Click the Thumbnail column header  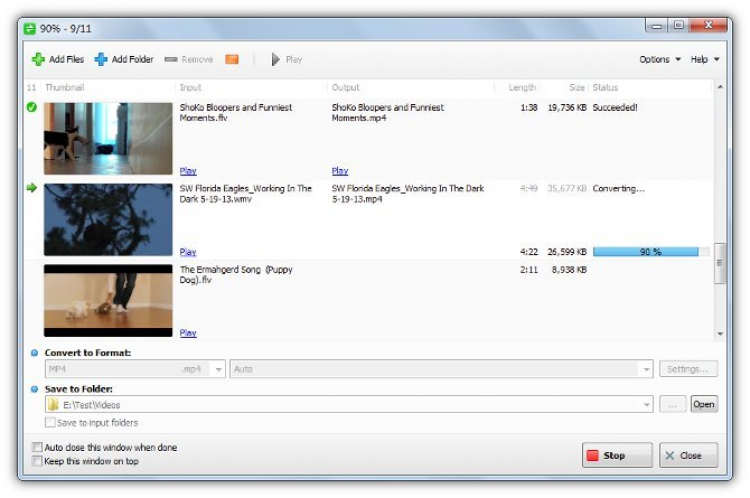point(65,88)
